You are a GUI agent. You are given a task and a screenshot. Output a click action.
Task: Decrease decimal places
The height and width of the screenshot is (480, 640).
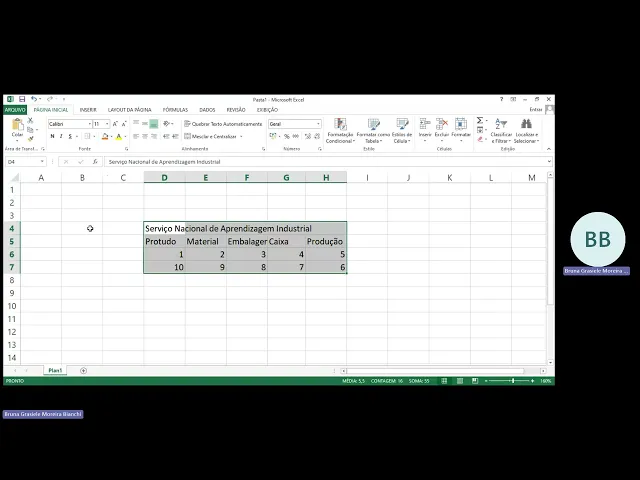pos(317,136)
